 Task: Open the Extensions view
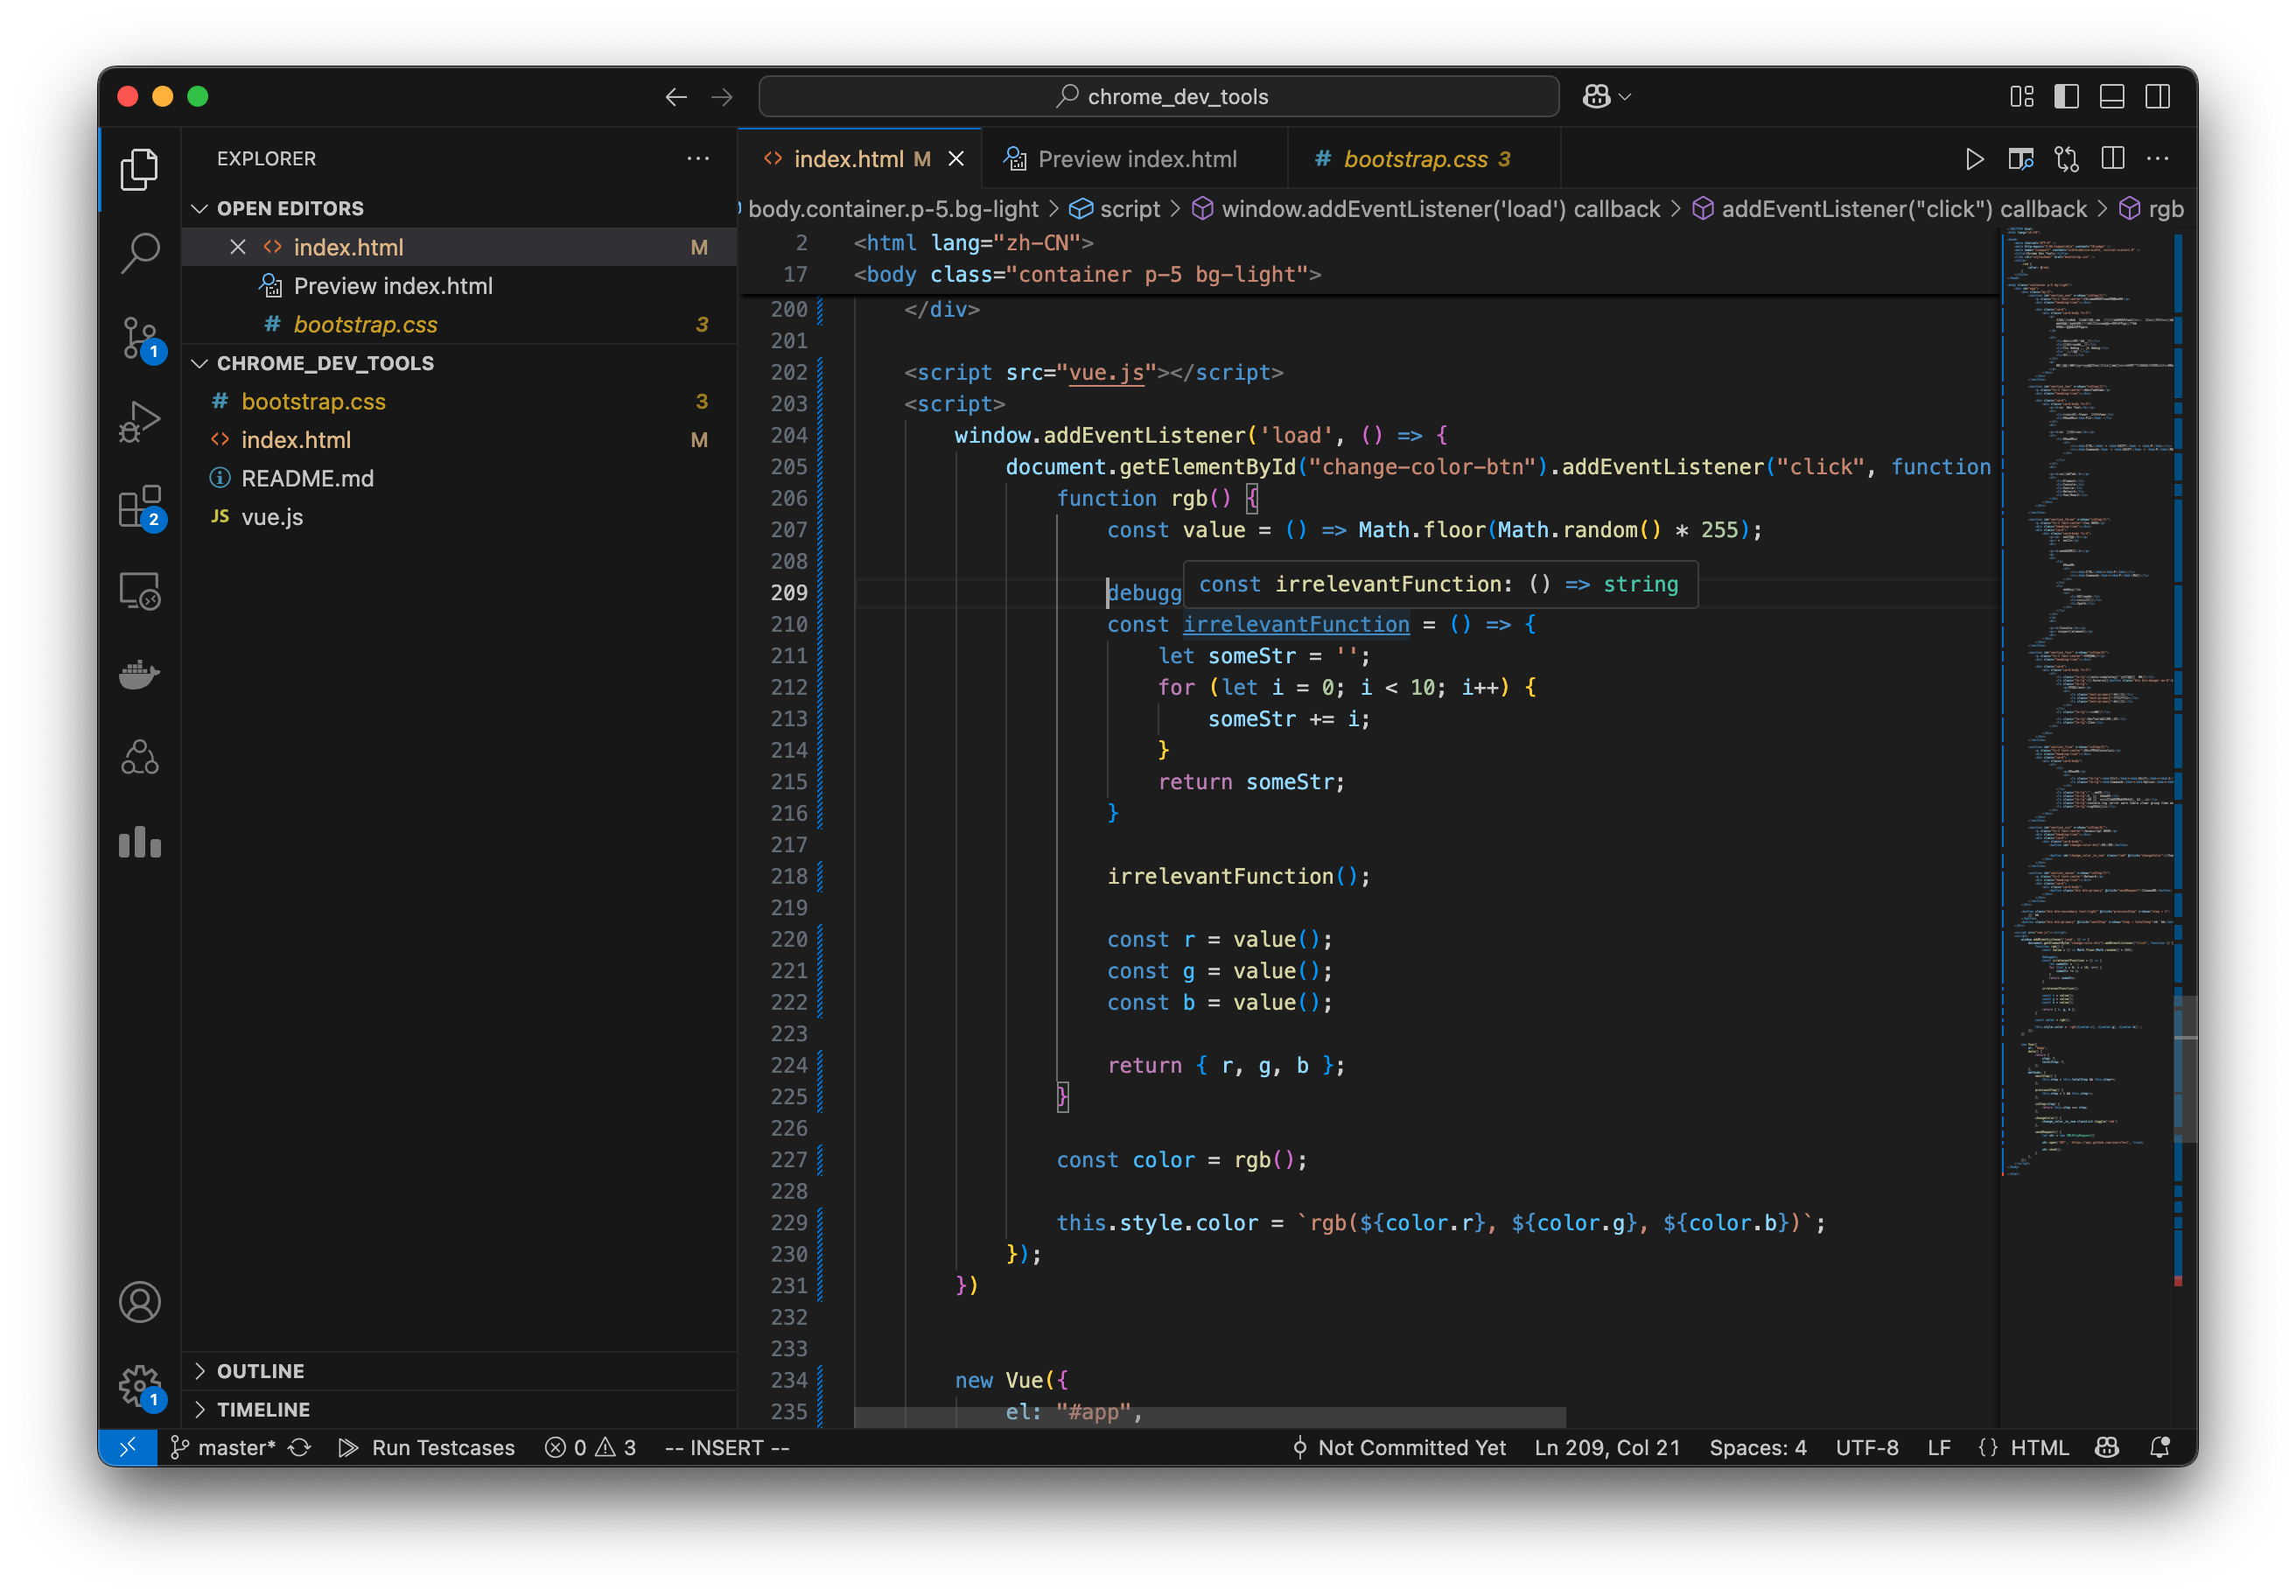[x=139, y=506]
